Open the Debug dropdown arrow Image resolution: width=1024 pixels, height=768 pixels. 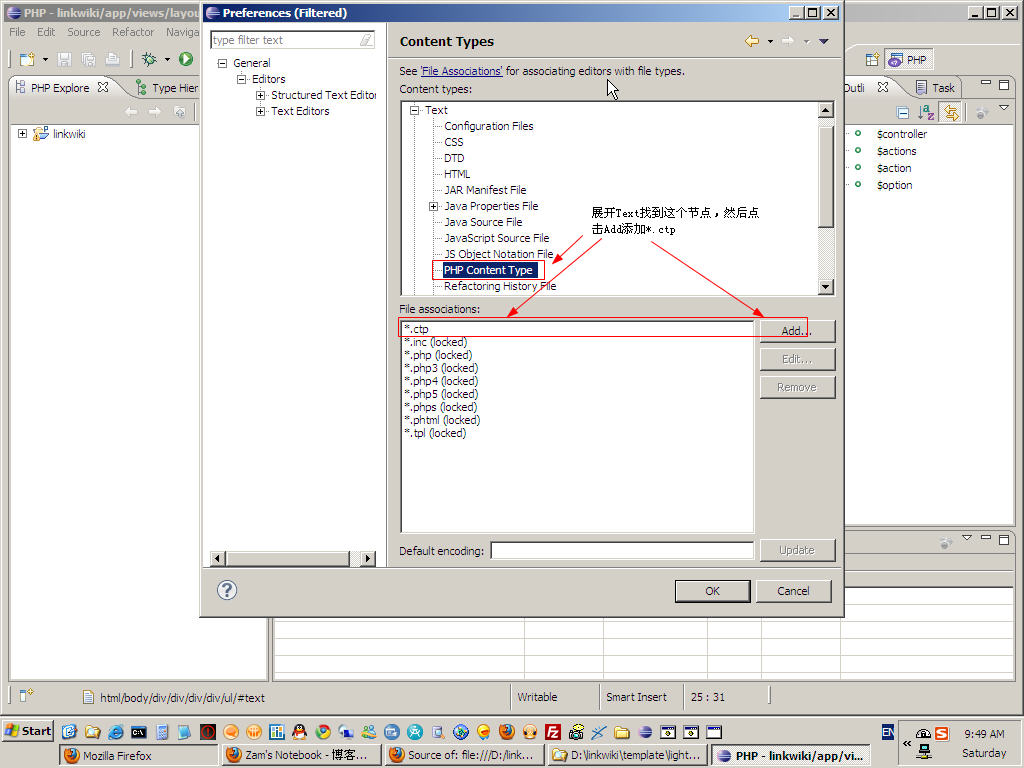pyautogui.click(x=167, y=59)
